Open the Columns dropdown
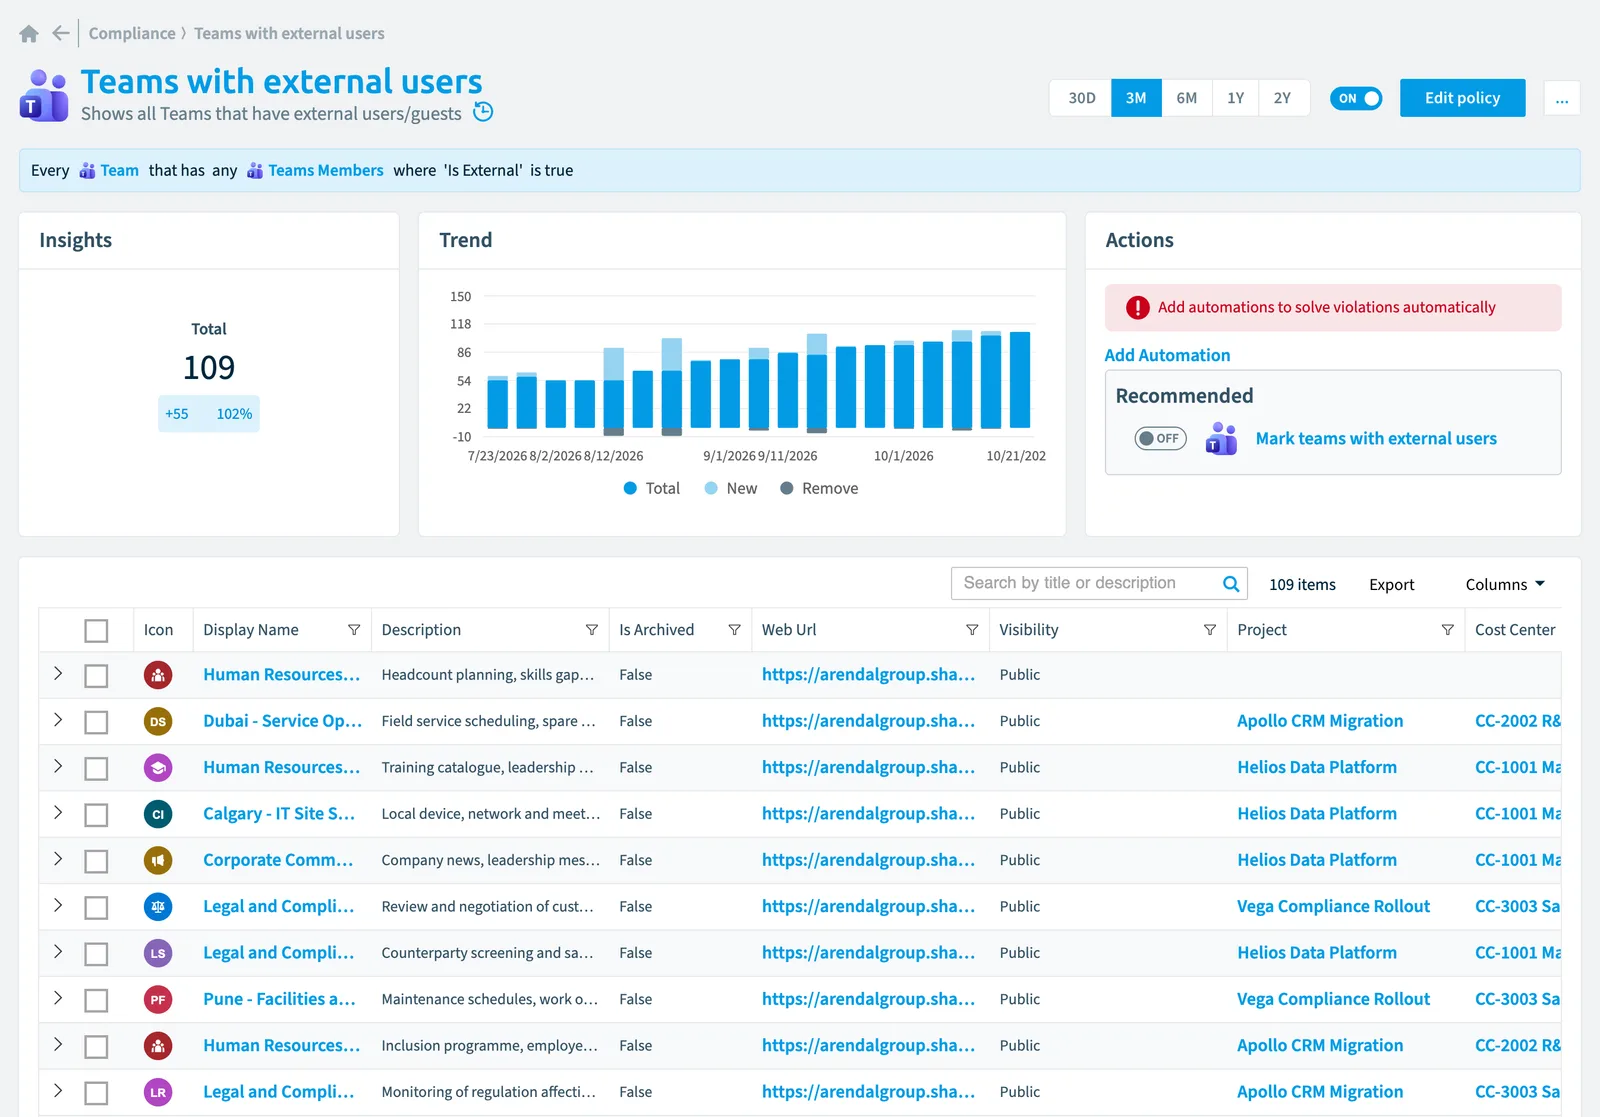The height and width of the screenshot is (1117, 1600). pyautogui.click(x=1505, y=584)
